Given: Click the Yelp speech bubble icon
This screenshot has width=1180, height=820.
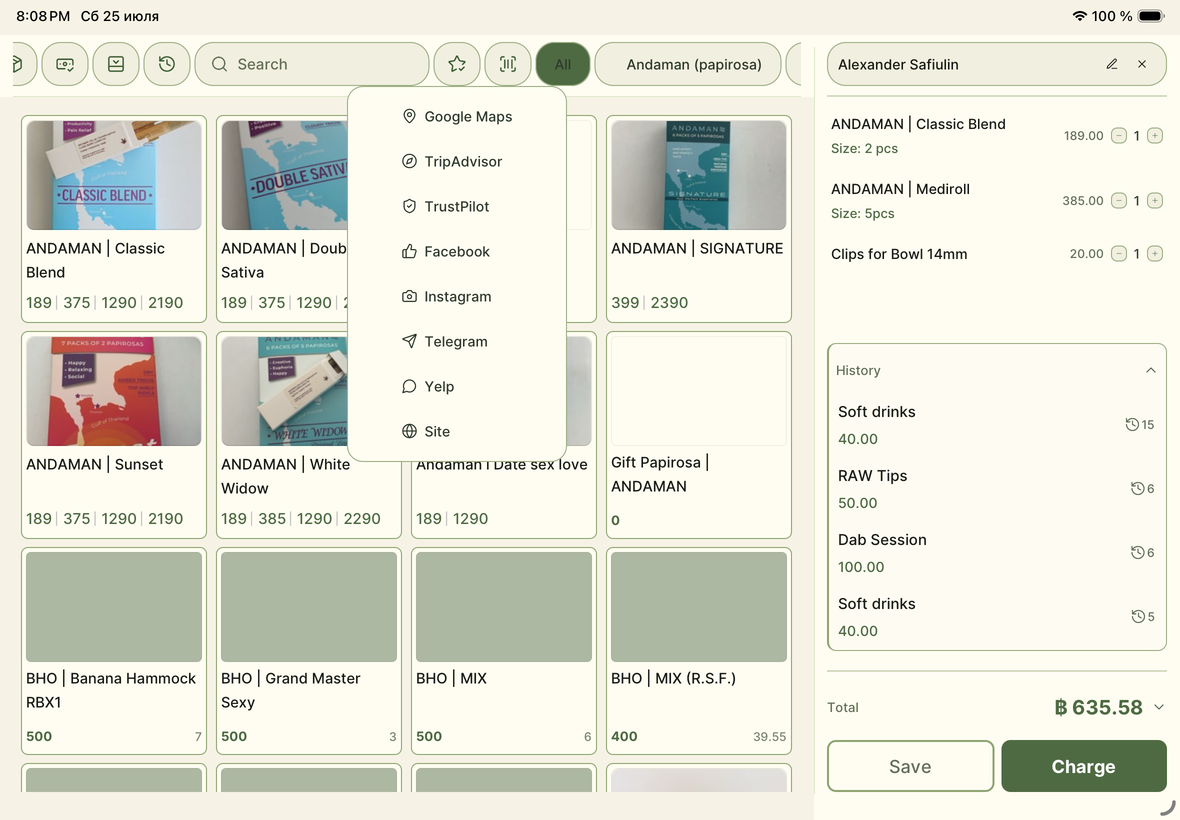Looking at the screenshot, I should [x=409, y=387].
